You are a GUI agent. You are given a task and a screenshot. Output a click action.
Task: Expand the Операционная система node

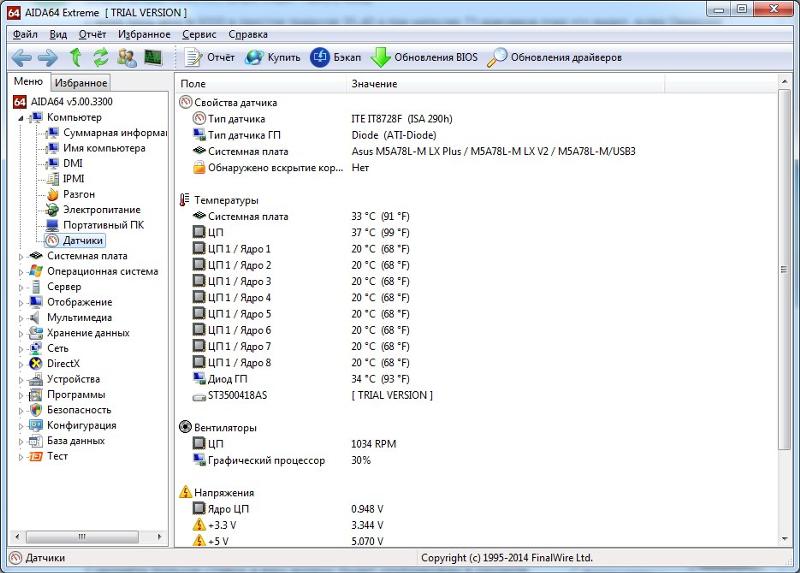coord(21,272)
